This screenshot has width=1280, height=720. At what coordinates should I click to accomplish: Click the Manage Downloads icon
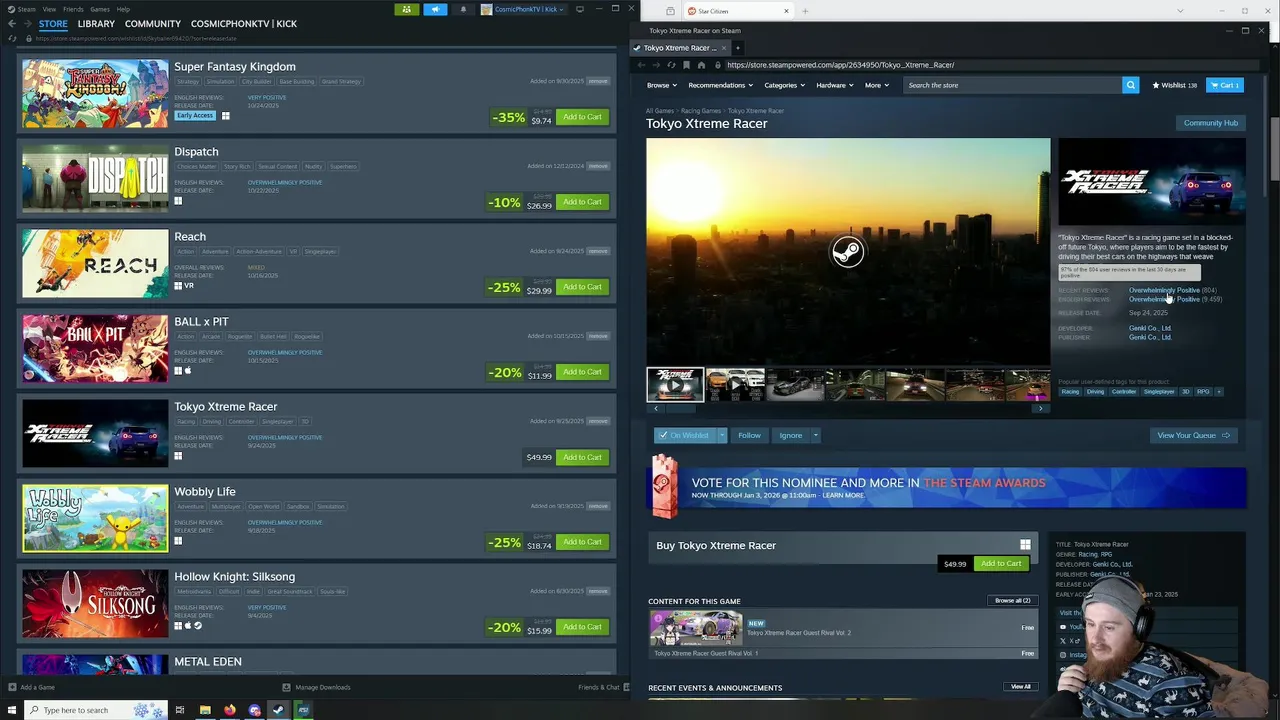coord(286,687)
